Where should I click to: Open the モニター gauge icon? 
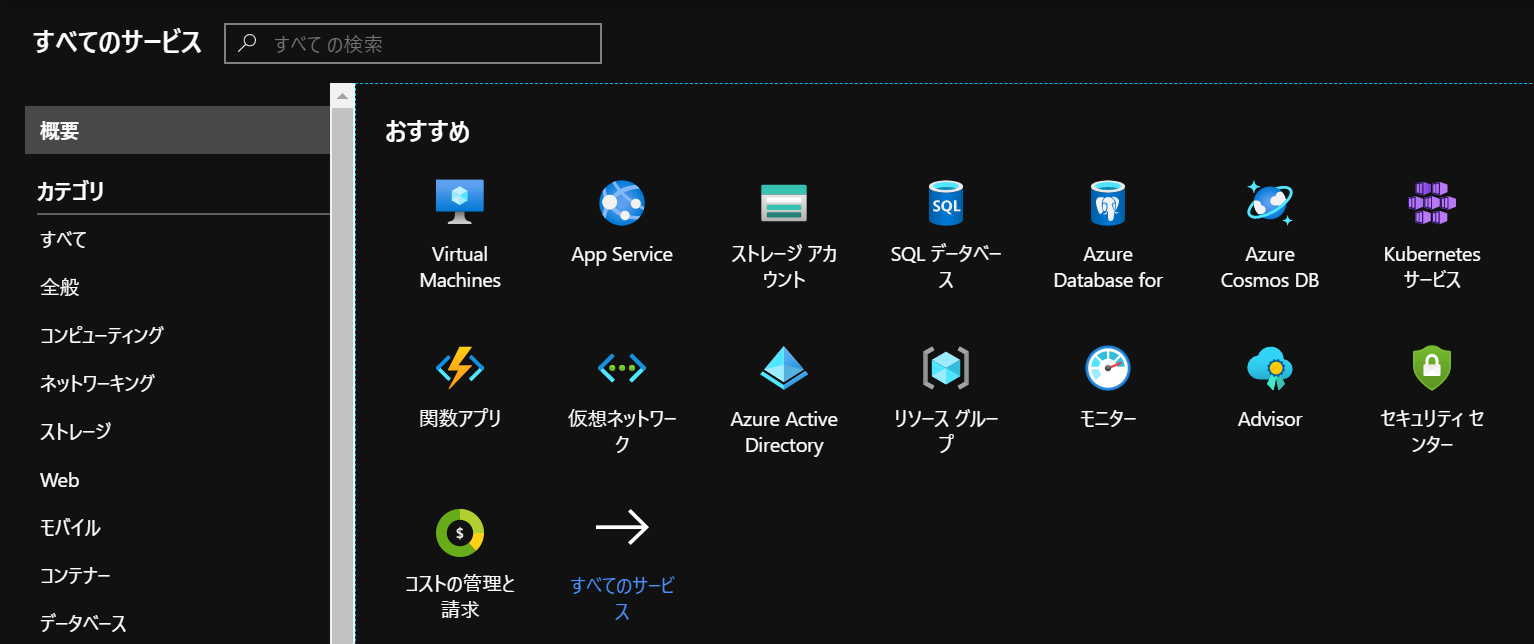[x=1108, y=368]
